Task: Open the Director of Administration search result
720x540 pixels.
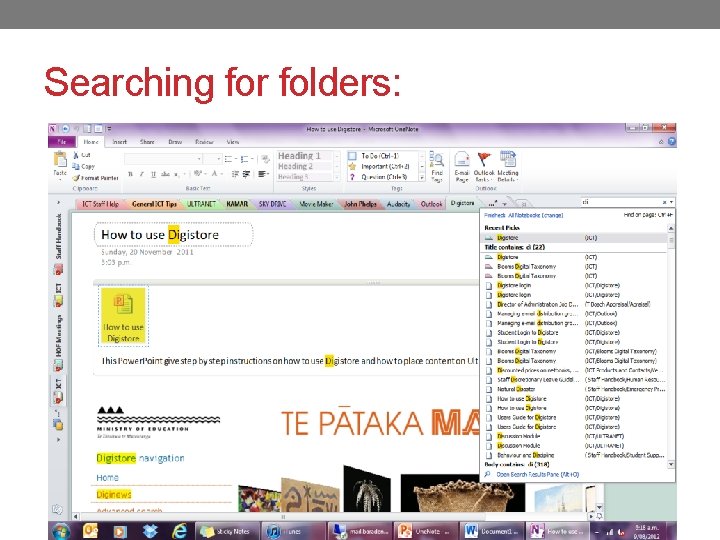Action: pos(576,304)
